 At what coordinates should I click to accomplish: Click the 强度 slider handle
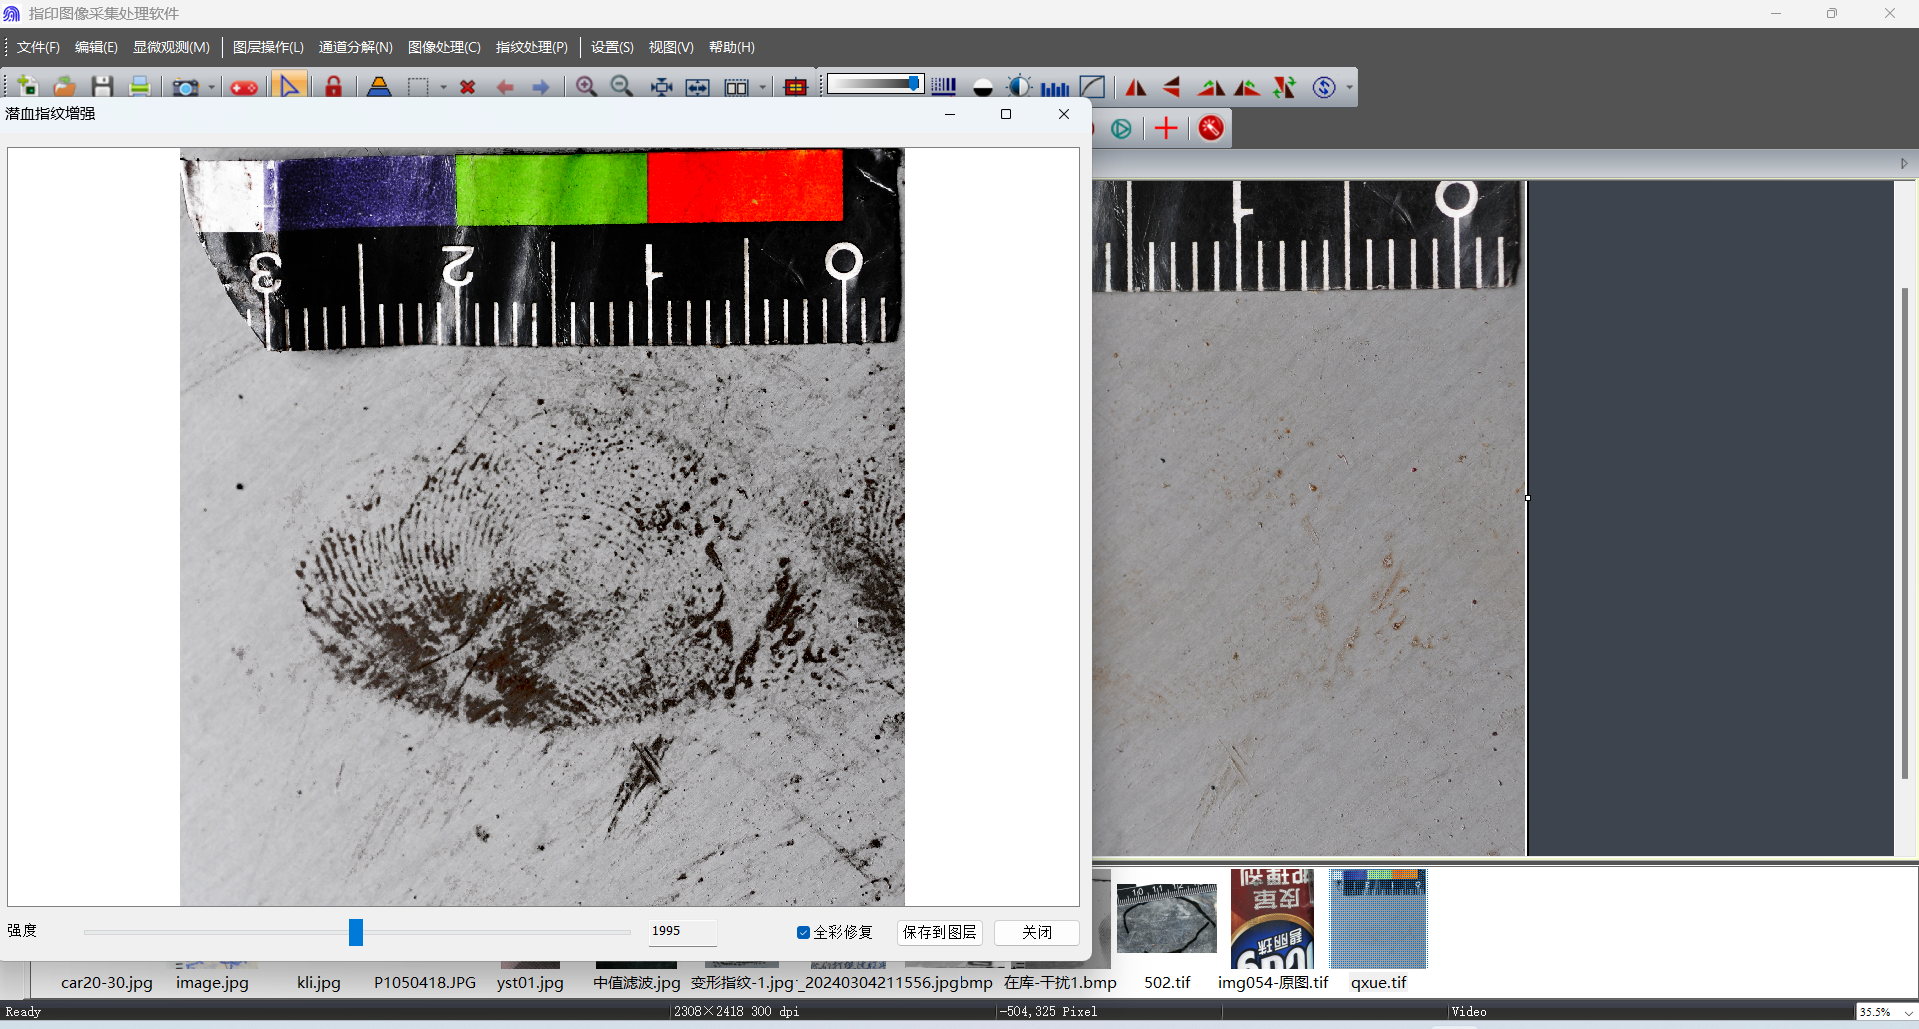(356, 932)
